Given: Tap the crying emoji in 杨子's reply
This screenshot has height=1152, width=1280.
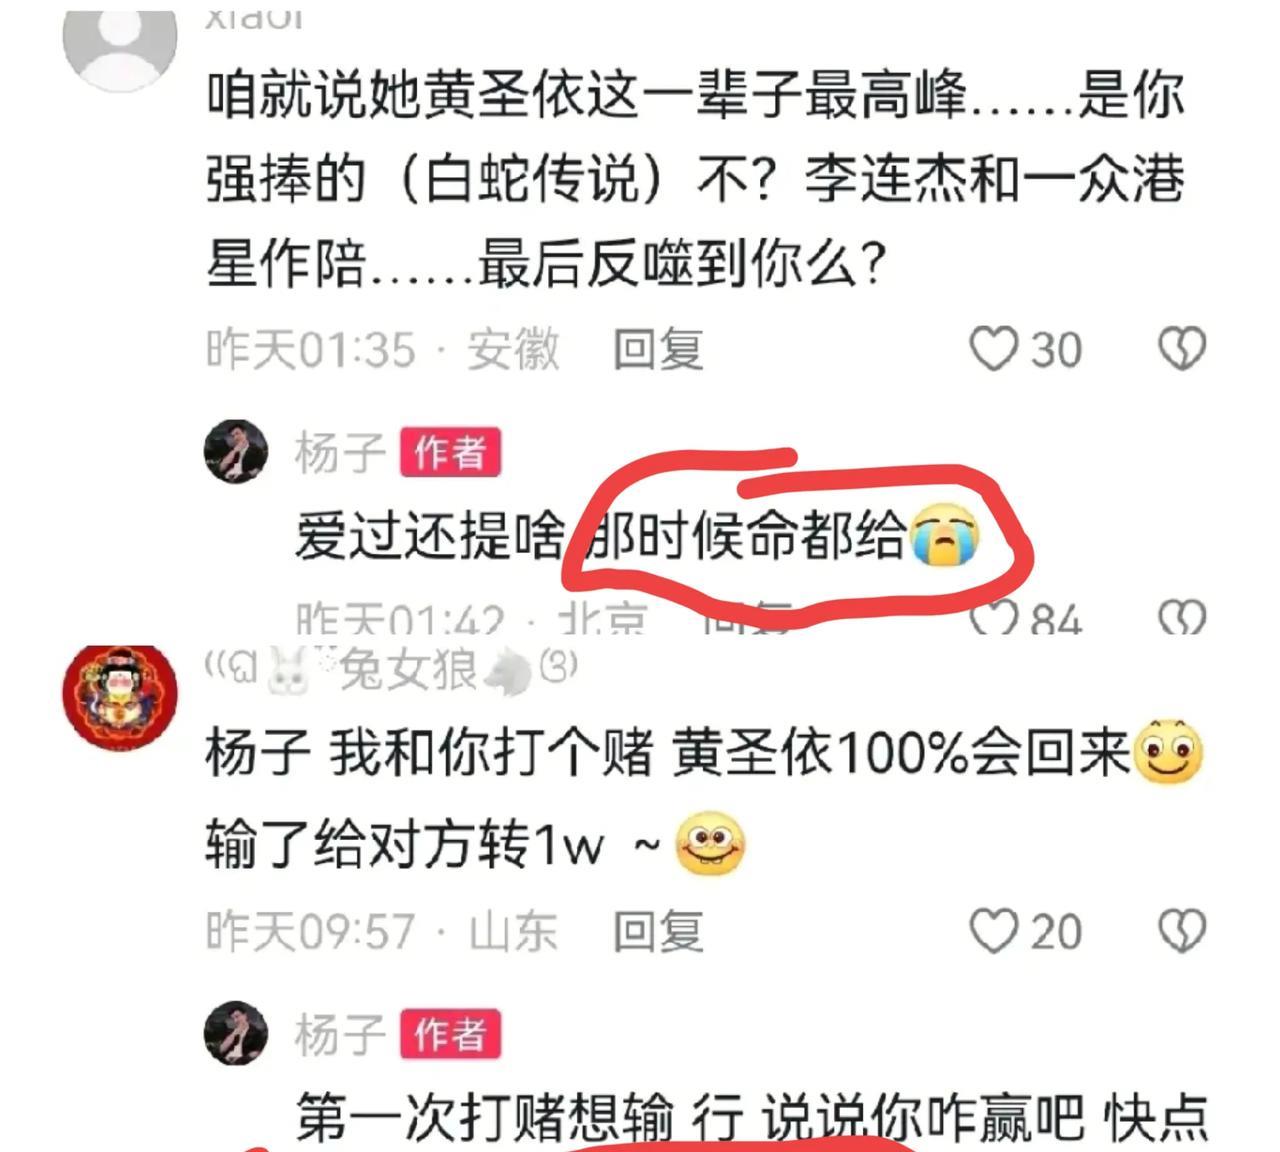Looking at the screenshot, I should pos(944,536).
